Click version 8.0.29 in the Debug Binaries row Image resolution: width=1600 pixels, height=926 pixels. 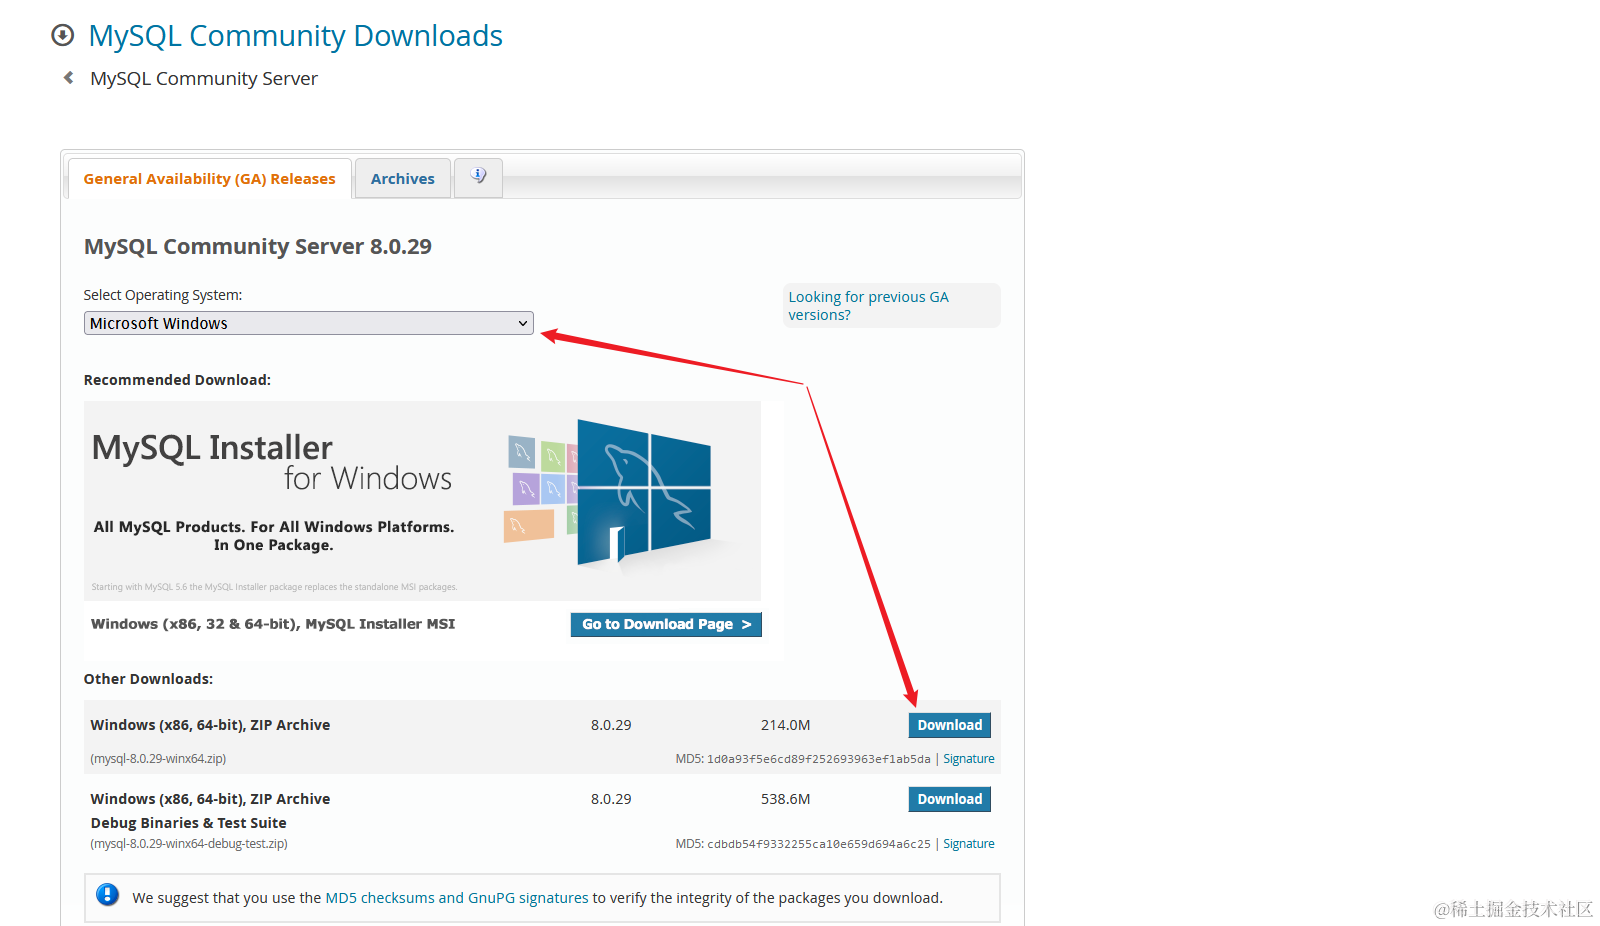point(611,799)
